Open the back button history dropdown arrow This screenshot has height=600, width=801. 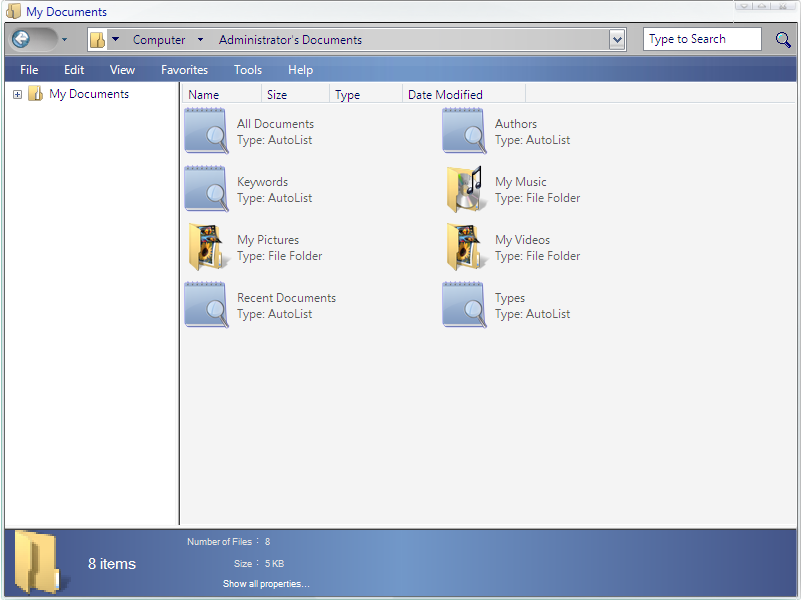click(x=65, y=40)
